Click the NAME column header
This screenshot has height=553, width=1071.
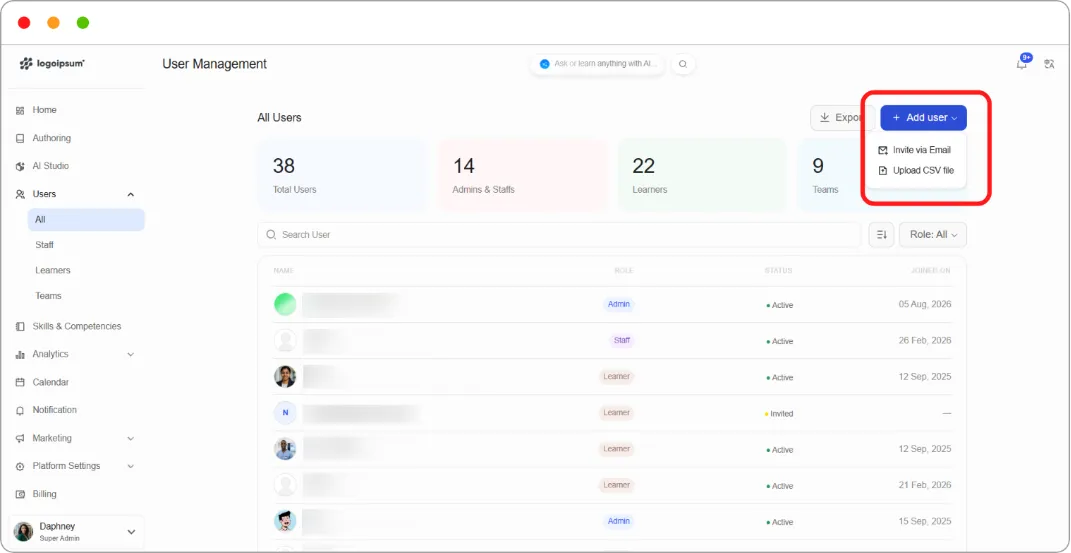[283, 271]
